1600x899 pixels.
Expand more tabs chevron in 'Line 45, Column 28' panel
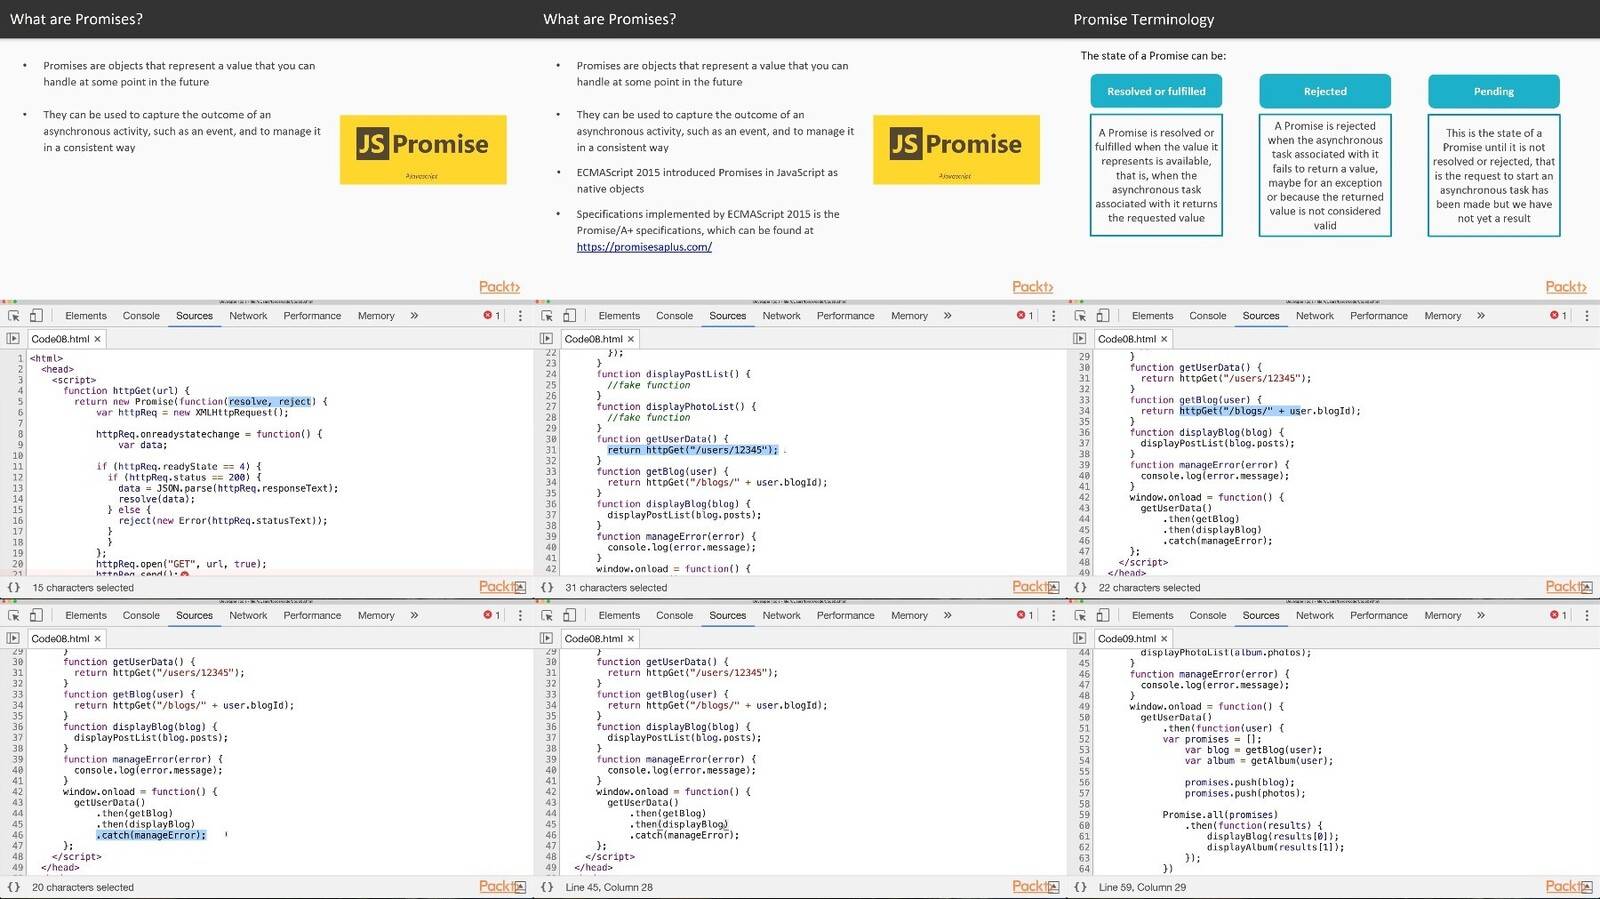pos(947,615)
